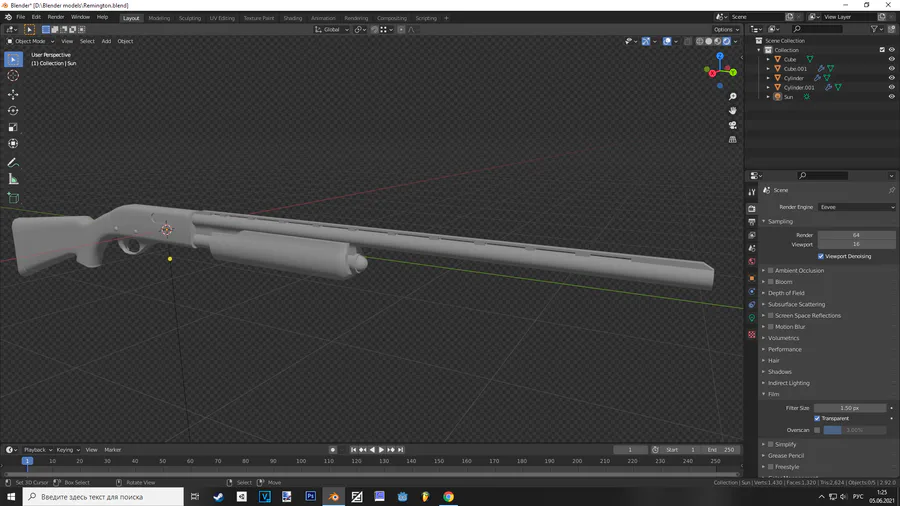Image resolution: width=900 pixels, height=506 pixels.
Task: Open the Output properties tab
Action: [x=751, y=222]
